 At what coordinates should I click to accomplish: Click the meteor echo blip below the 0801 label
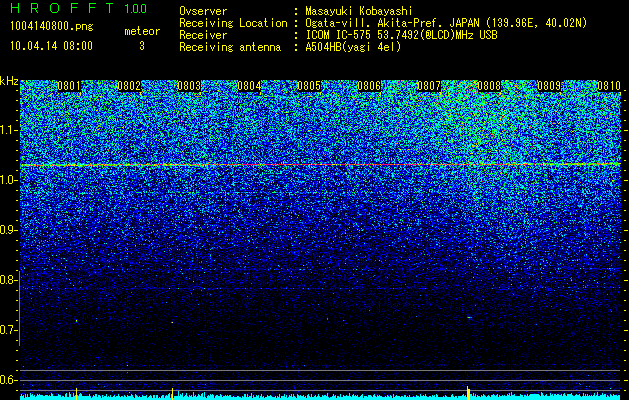click(x=76, y=321)
